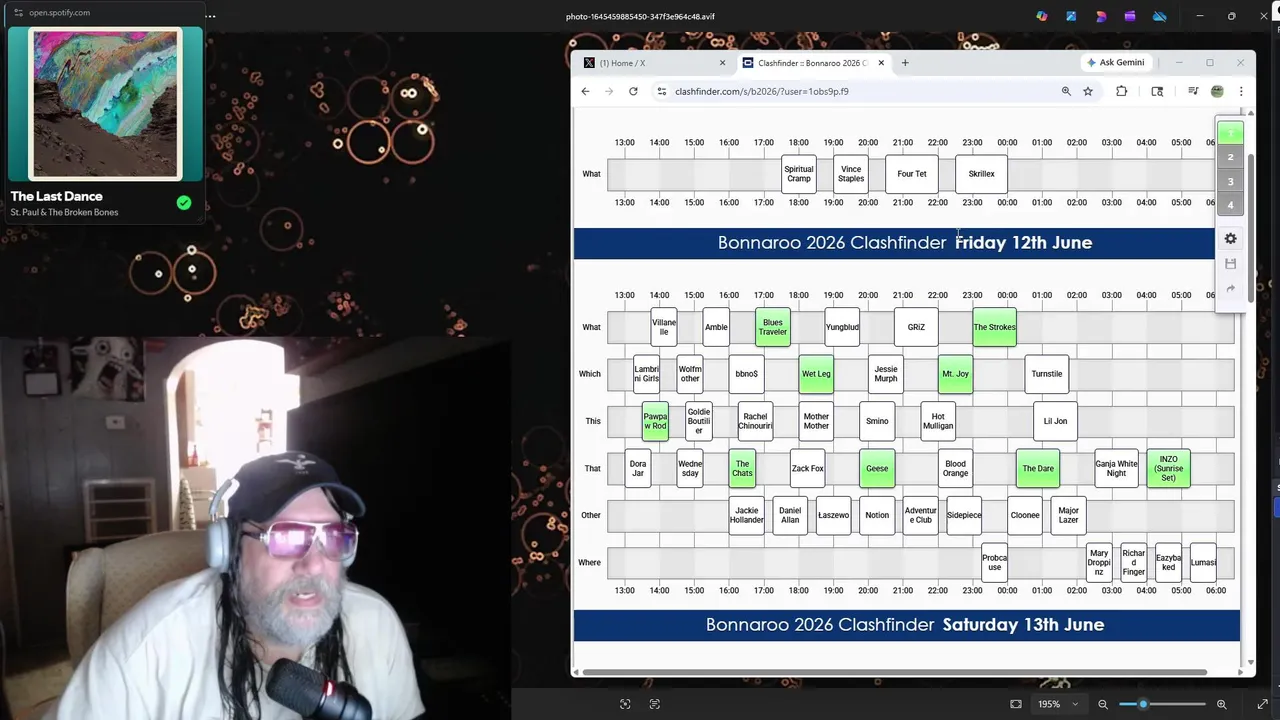Zoom out with Photos magnifier minus
Viewport: 1280px width, 720px height.
1103,704
